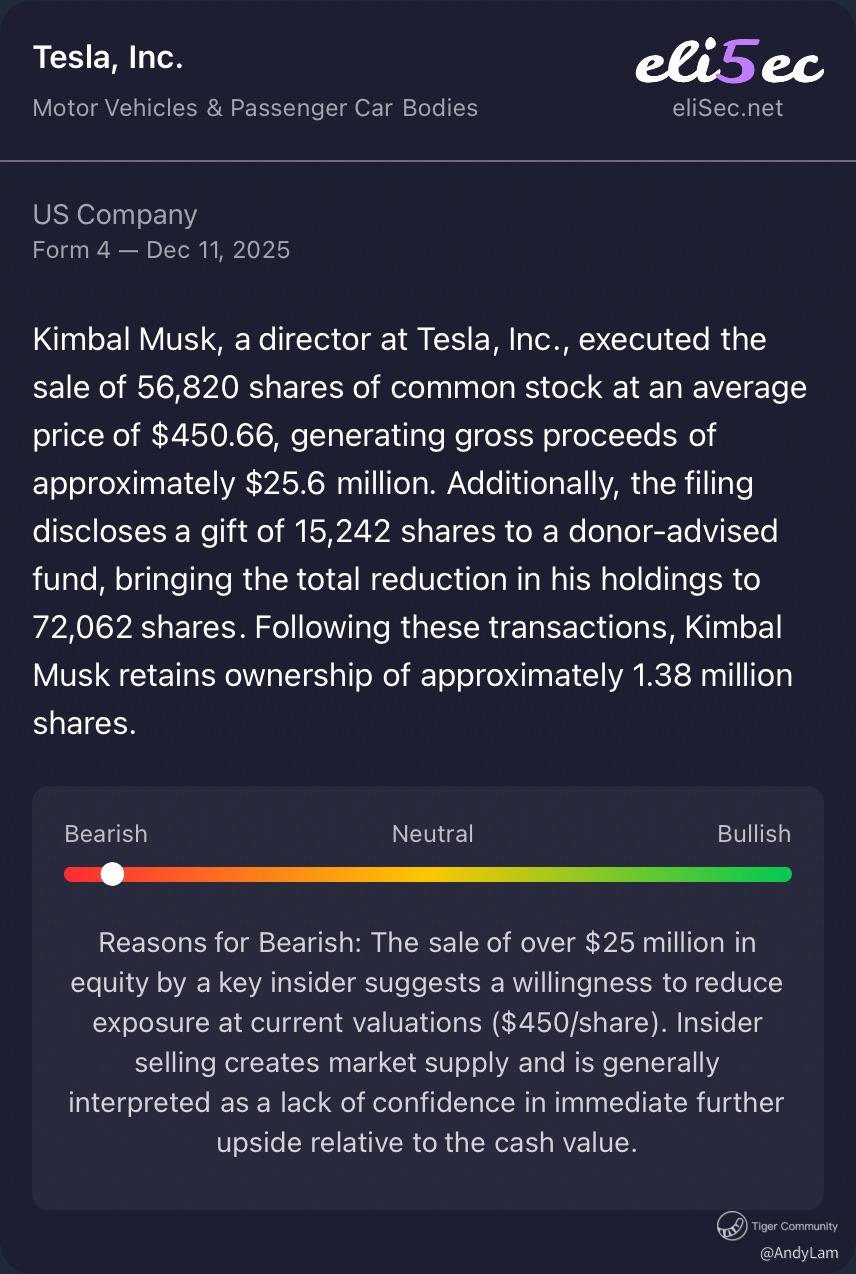This screenshot has height=1274, width=856.
Task: Select the Neutral sentiment label
Action: (x=432, y=834)
